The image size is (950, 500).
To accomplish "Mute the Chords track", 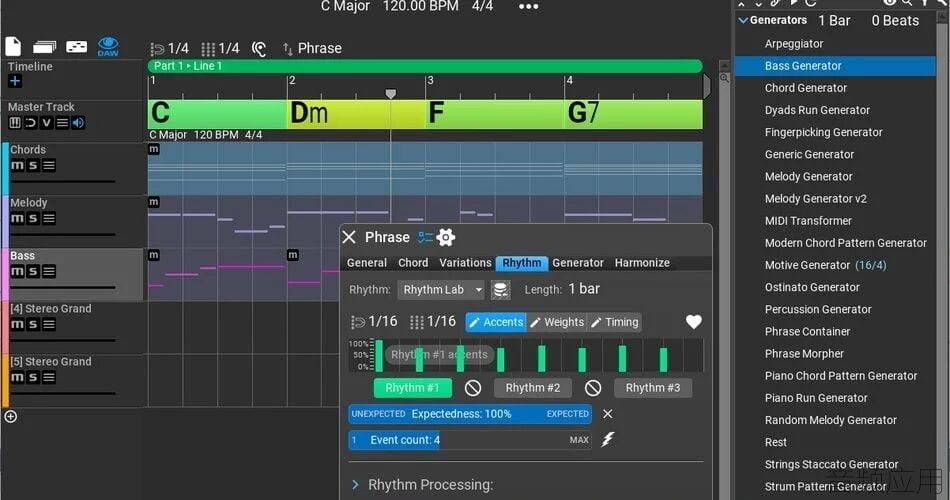I will pos(17,165).
